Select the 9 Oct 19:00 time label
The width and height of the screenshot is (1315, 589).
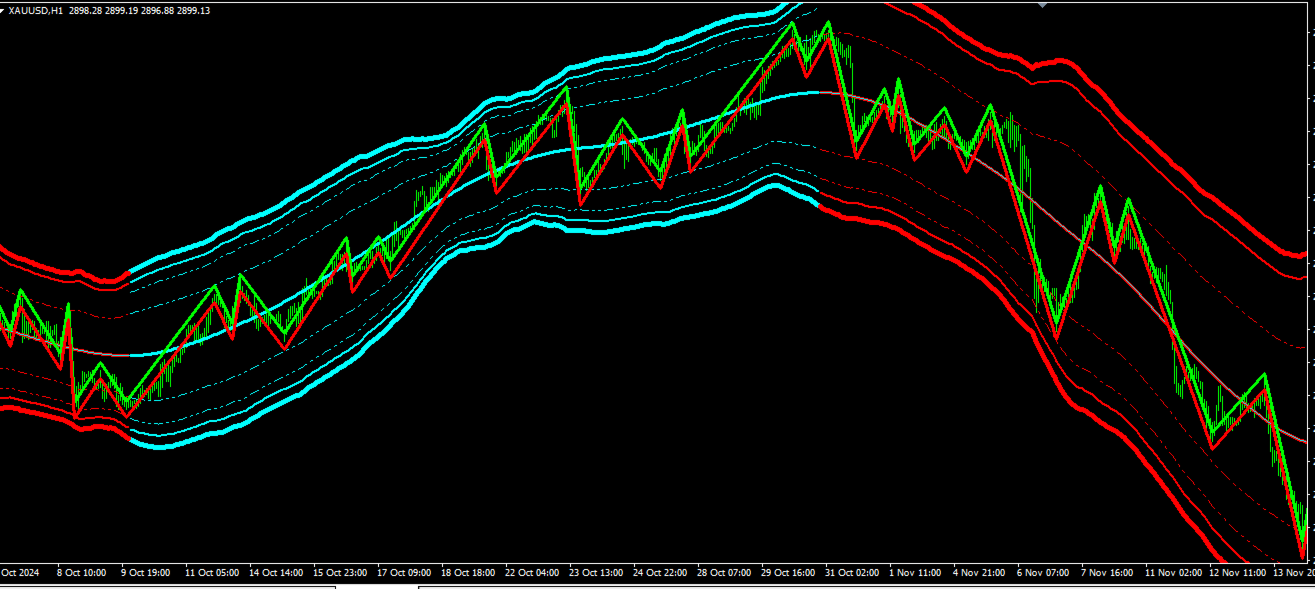(146, 573)
